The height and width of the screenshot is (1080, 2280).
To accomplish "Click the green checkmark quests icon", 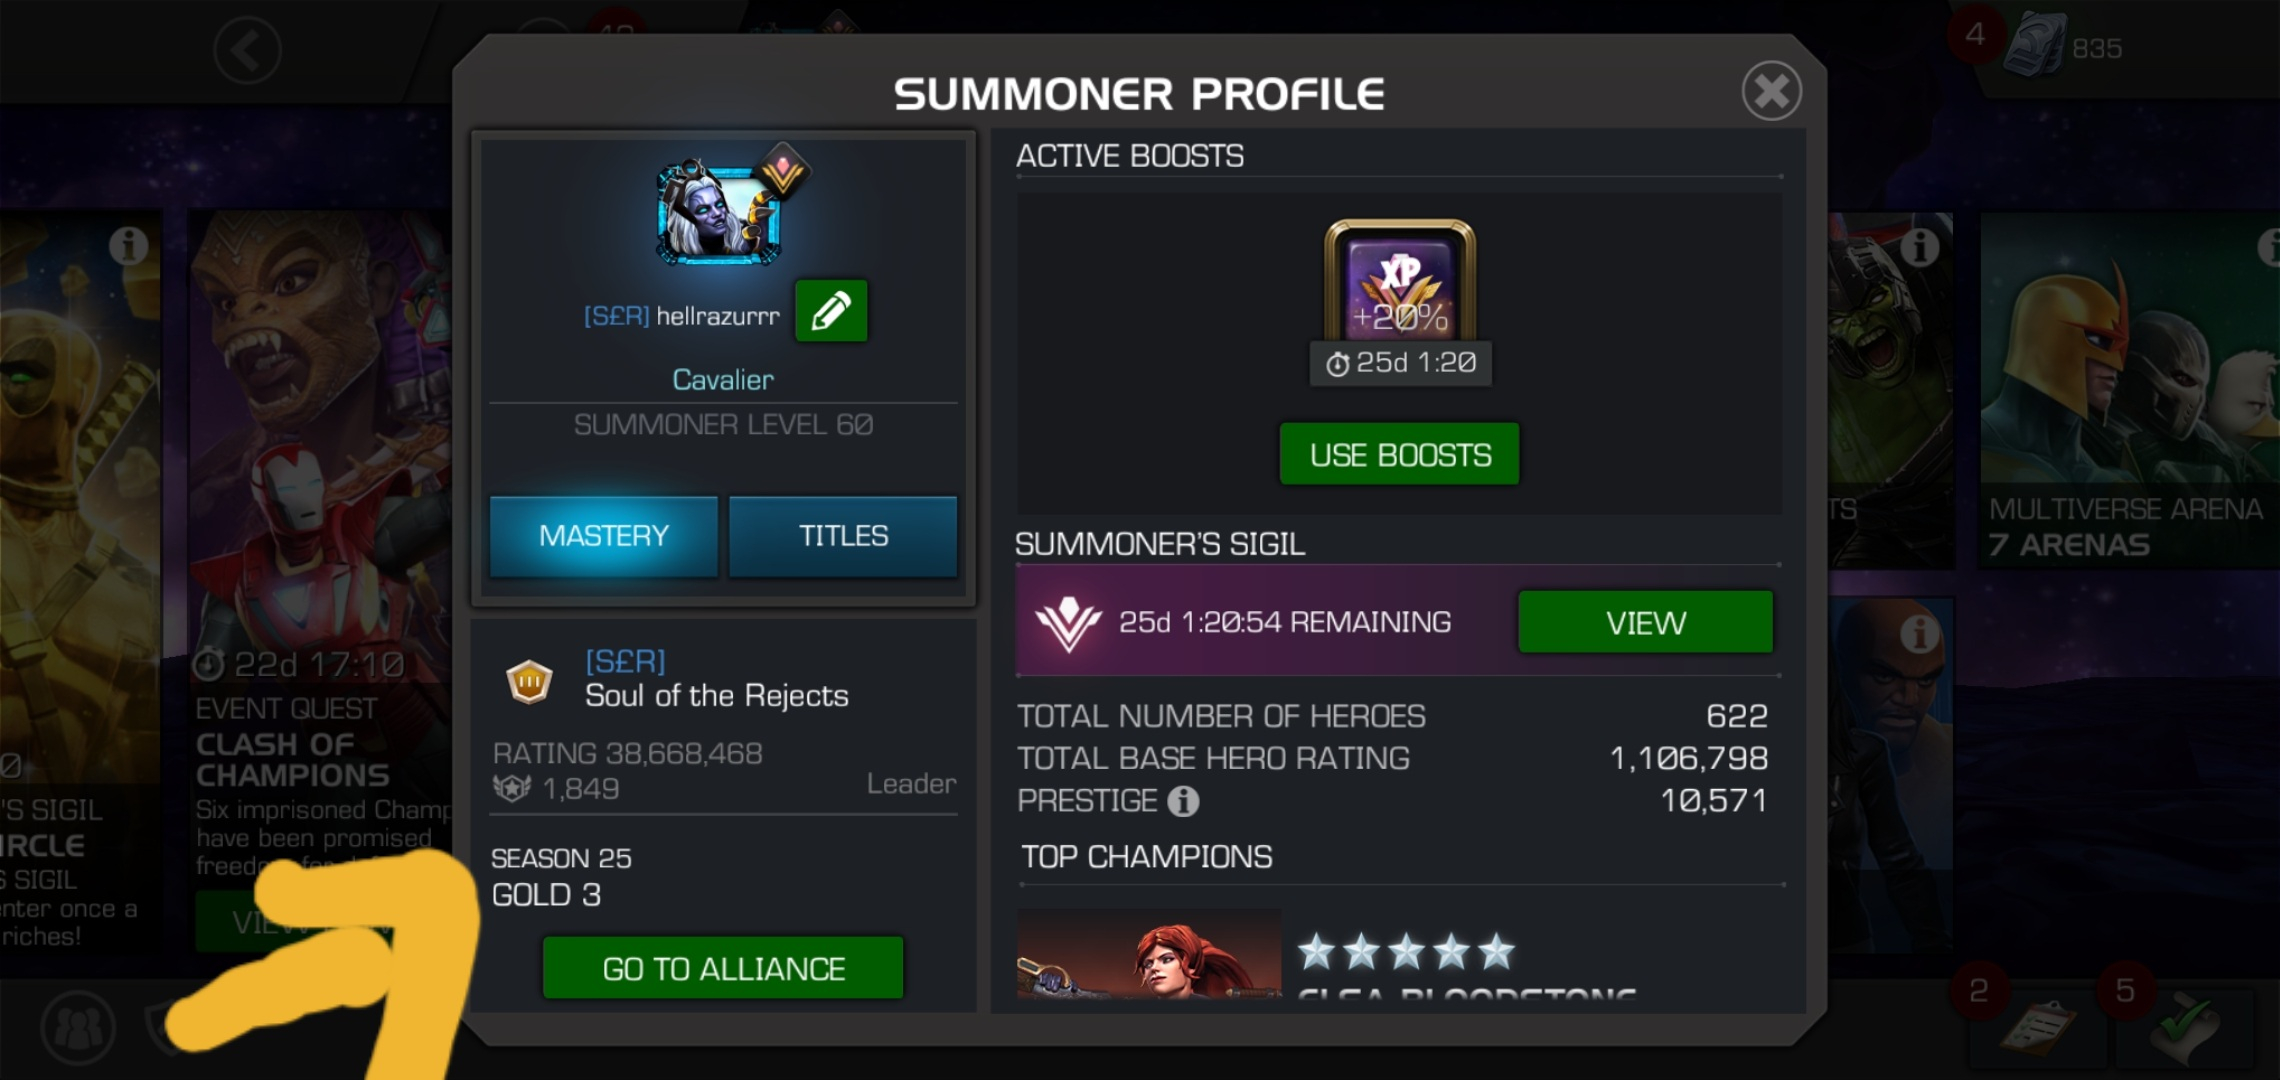I will point(2187,1028).
